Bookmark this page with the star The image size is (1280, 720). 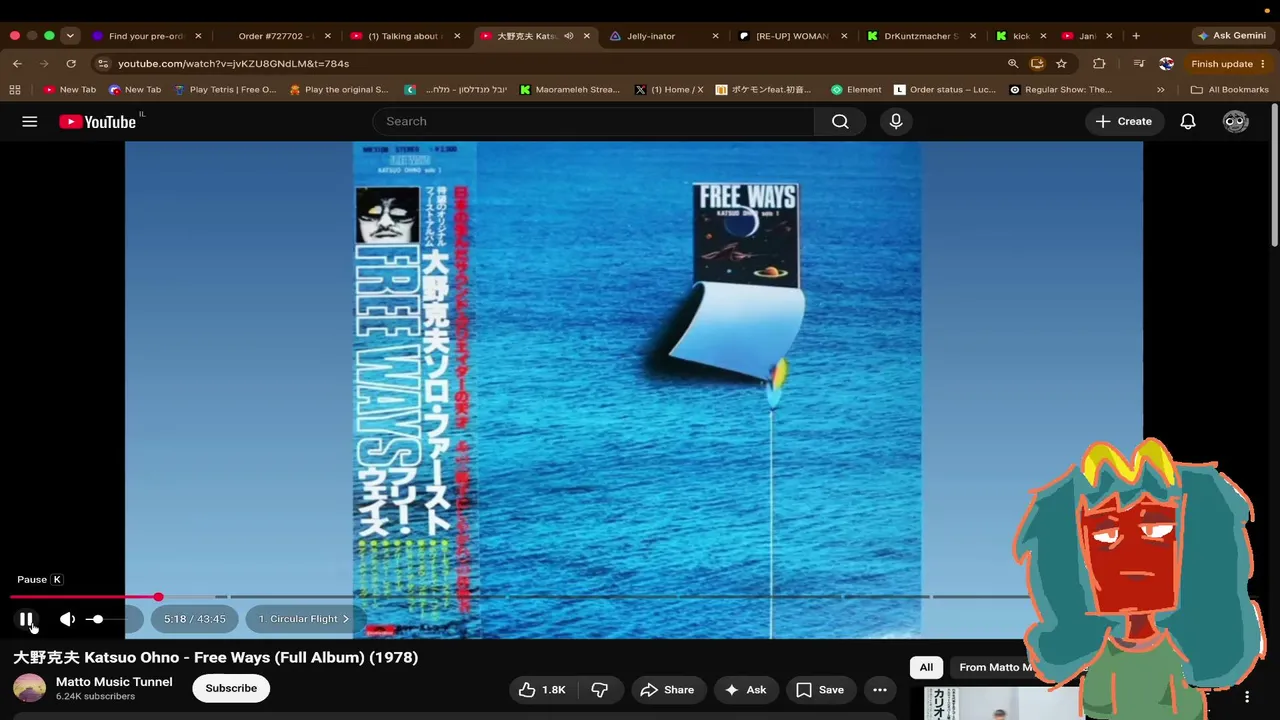1061,63
